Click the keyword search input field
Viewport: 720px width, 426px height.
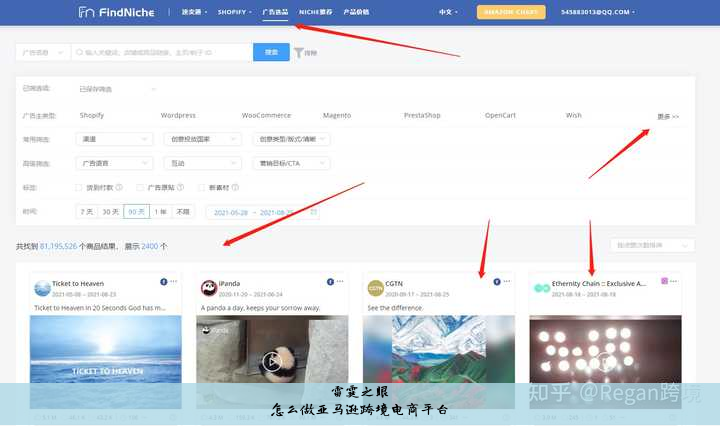[160, 52]
